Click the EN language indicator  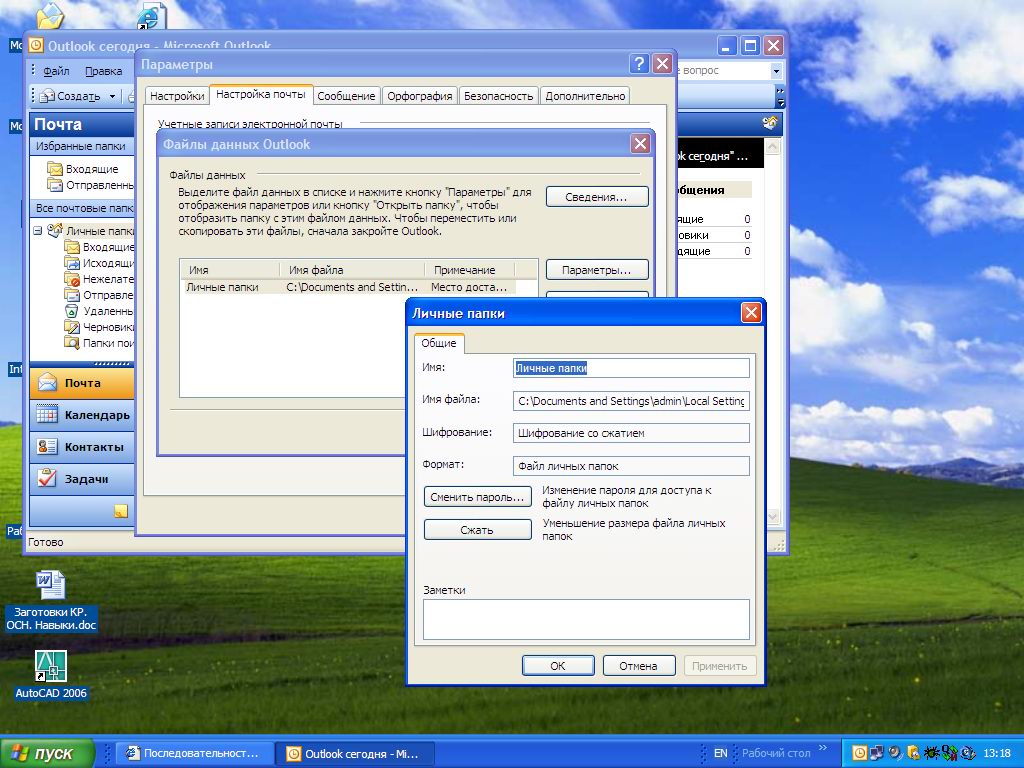(x=720, y=753)
